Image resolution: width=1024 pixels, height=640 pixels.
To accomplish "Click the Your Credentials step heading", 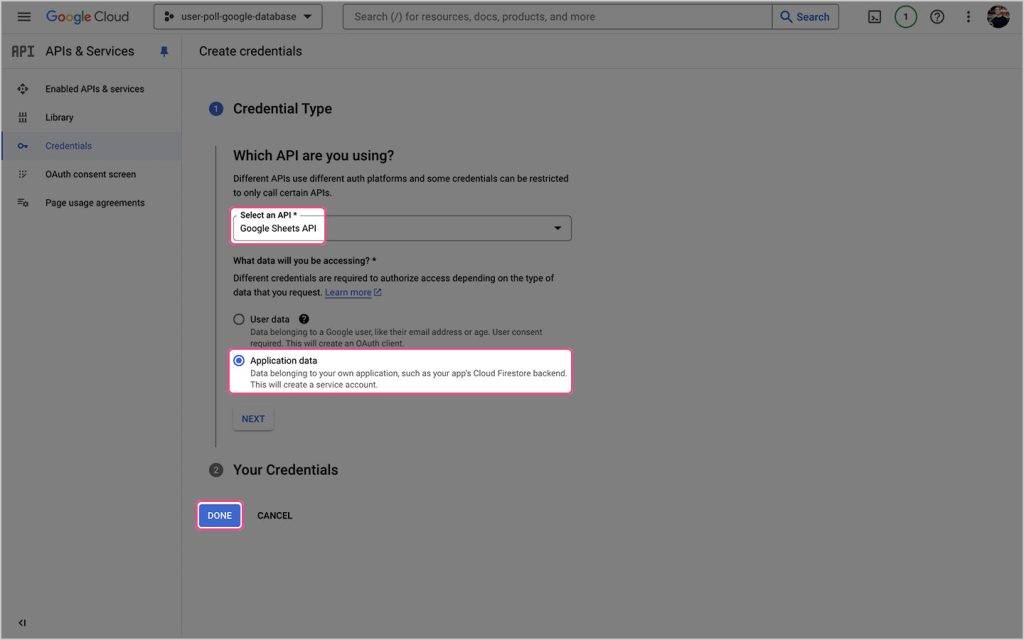I will pos(285,470).
